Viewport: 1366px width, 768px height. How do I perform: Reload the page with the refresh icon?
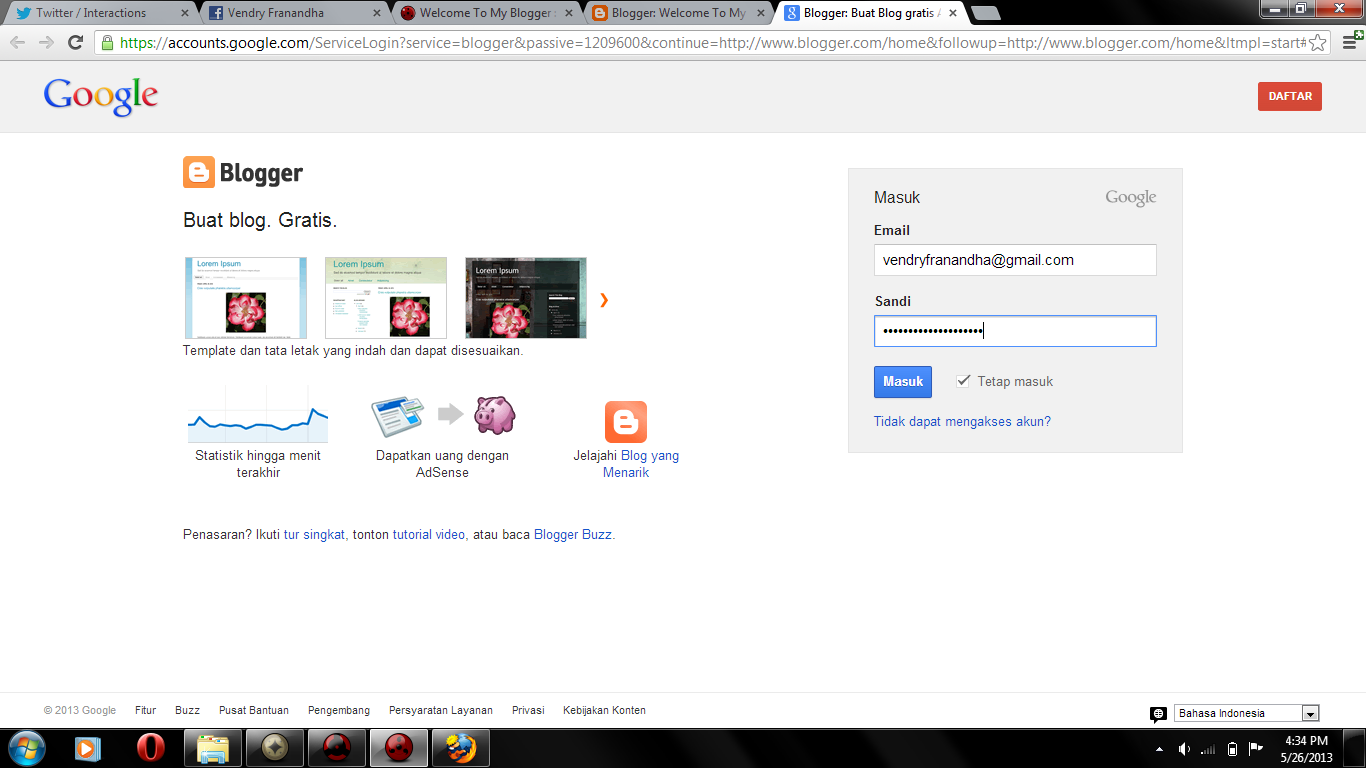tap(74, 44)
